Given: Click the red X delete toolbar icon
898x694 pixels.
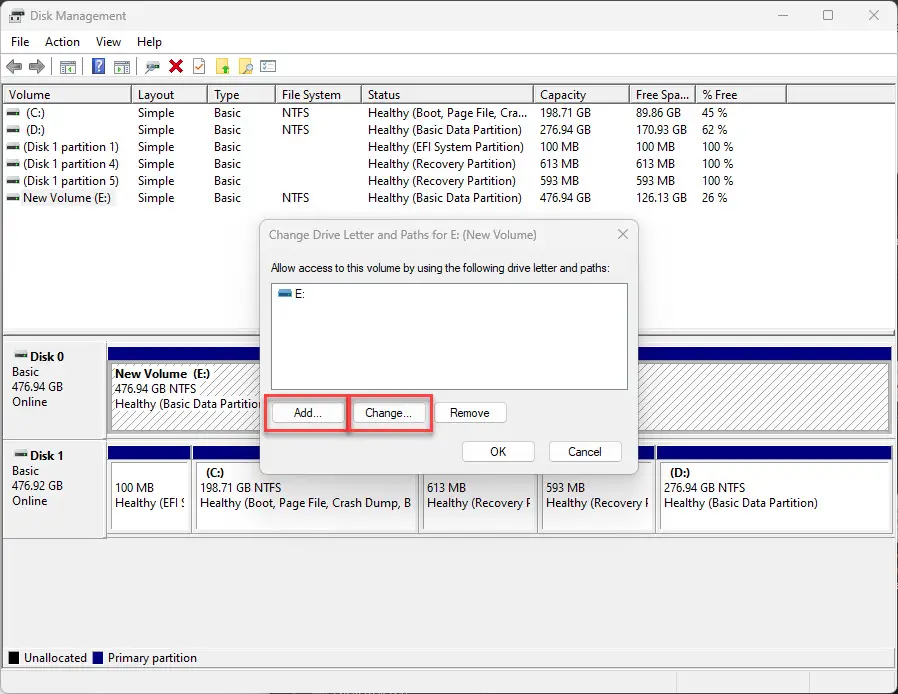Looking at the screenshot, I should point(176,67).
